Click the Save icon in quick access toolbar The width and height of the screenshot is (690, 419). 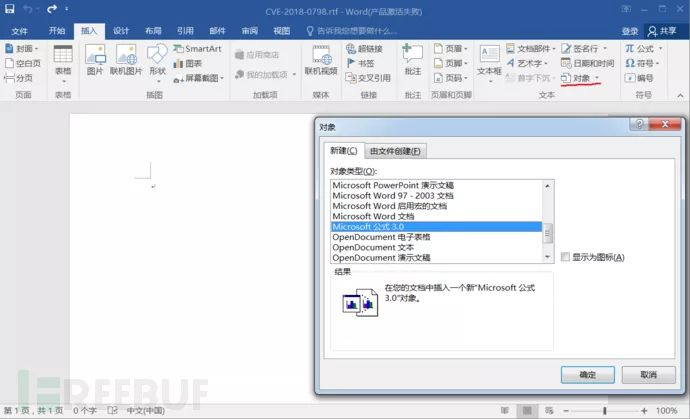9,9
